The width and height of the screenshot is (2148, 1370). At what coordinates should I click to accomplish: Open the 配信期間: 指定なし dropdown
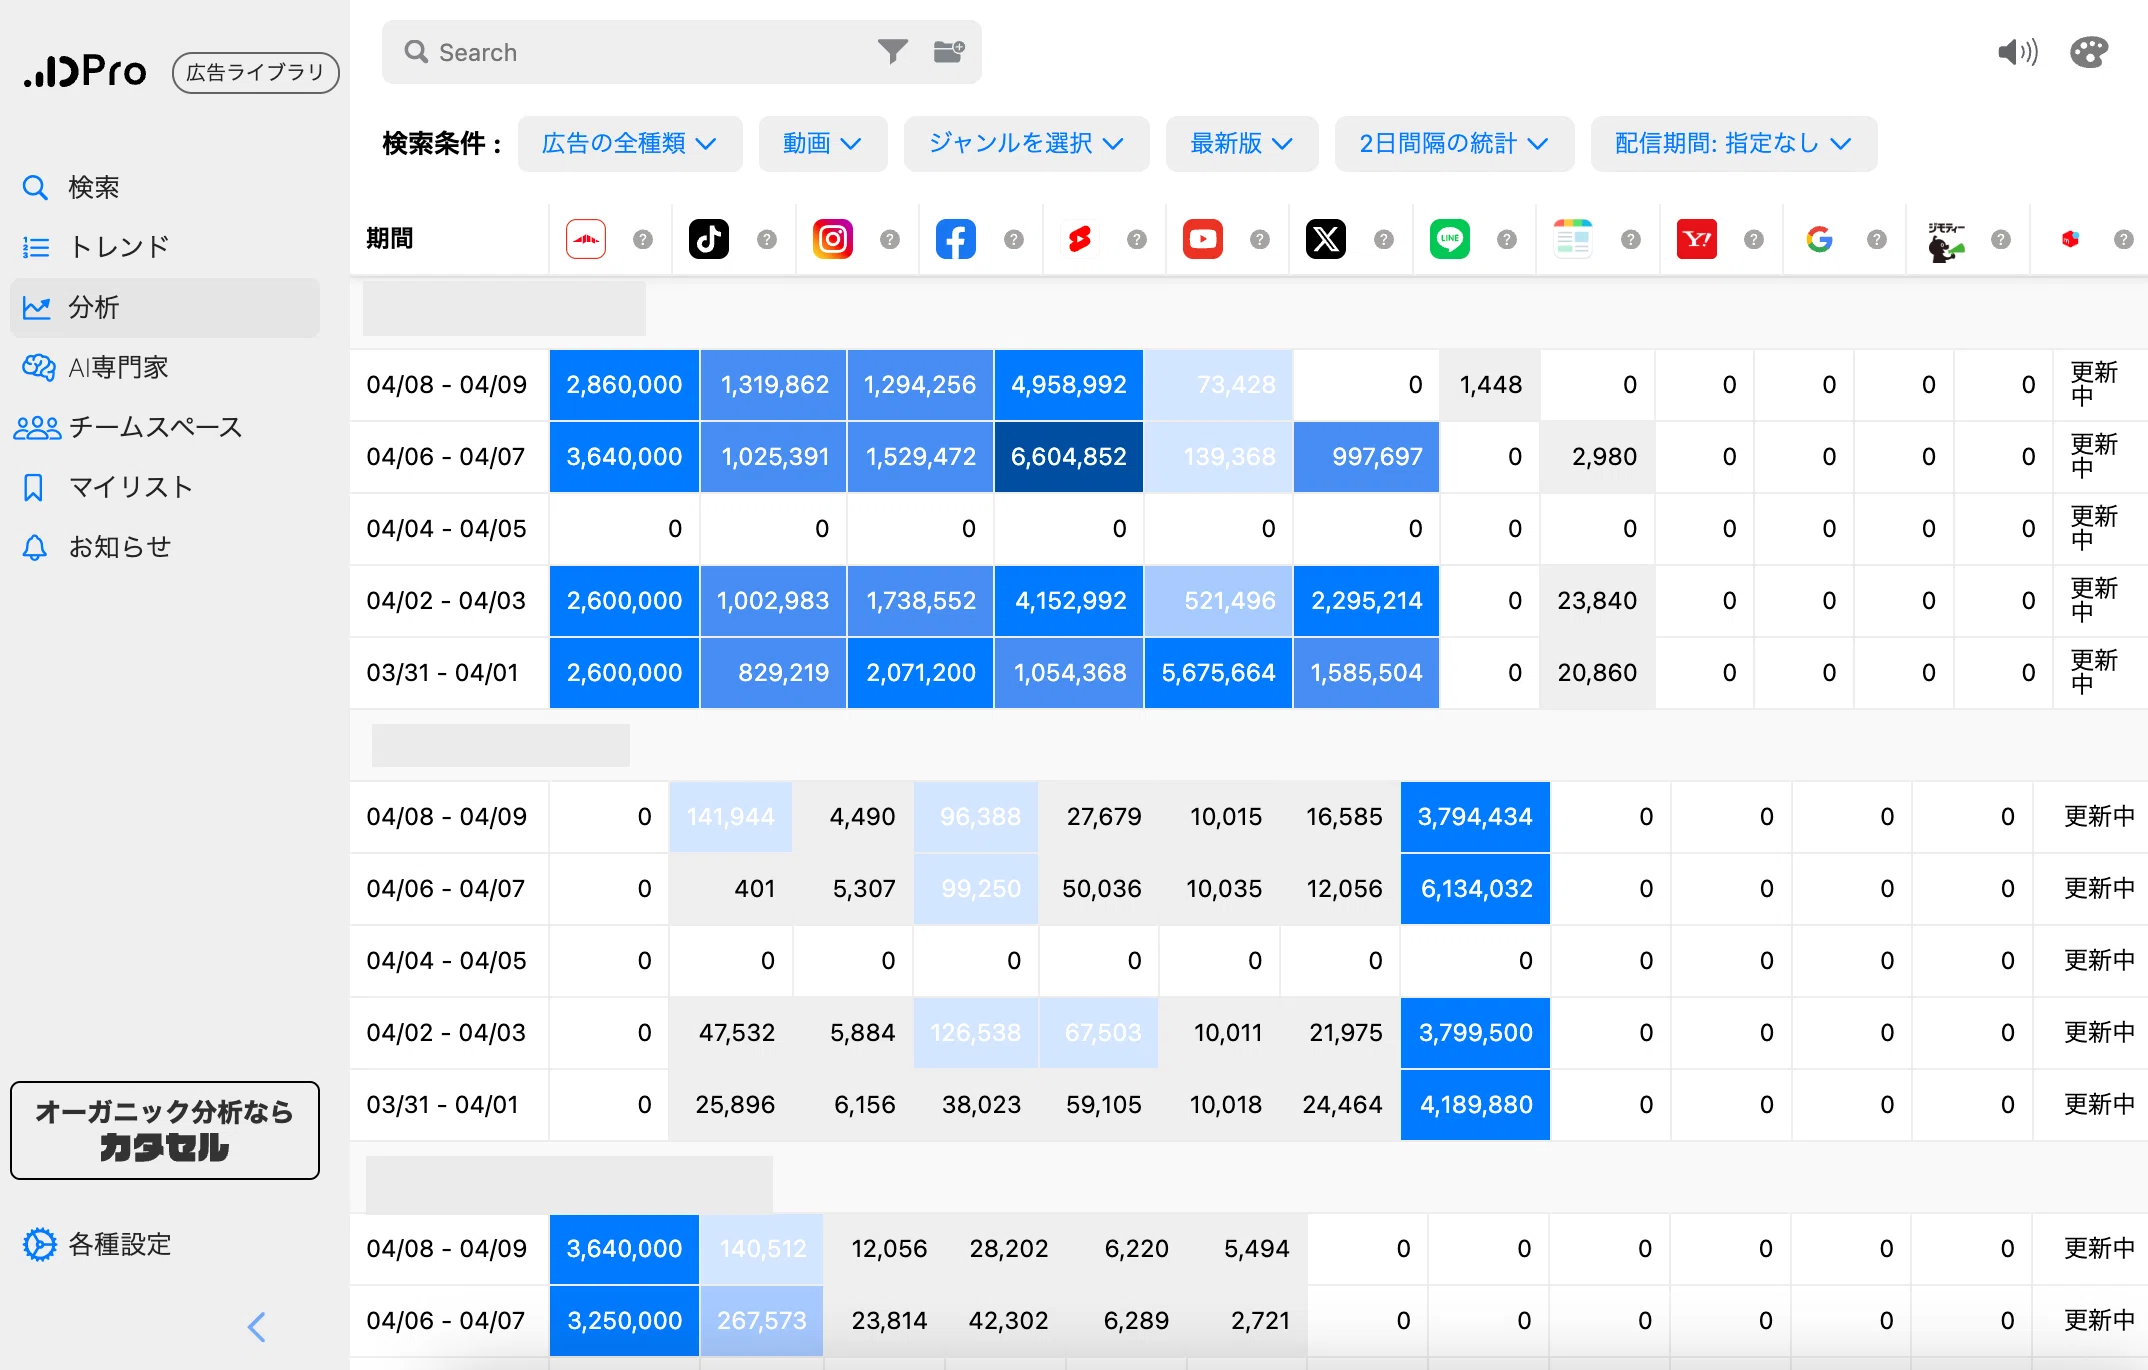click(x=1734, y=144)
